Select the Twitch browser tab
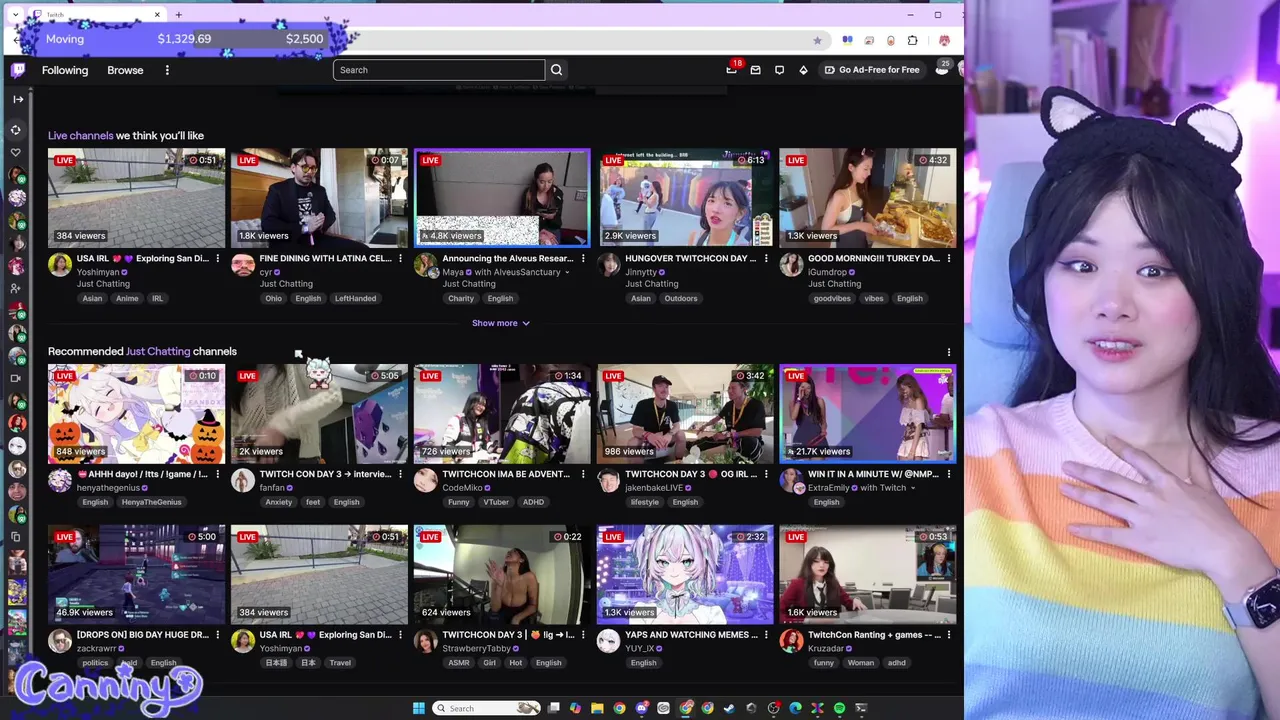This screenshot has width=1280, height=720. tap(95, 15)
